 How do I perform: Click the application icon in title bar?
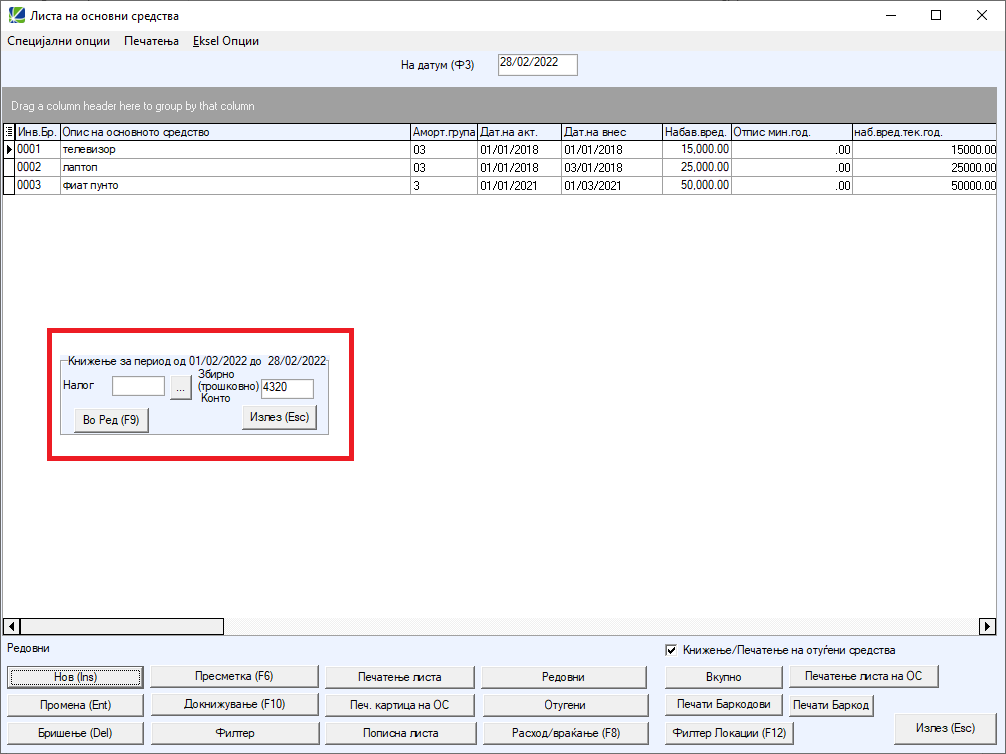pyautogui.click(x=16, y=15)
